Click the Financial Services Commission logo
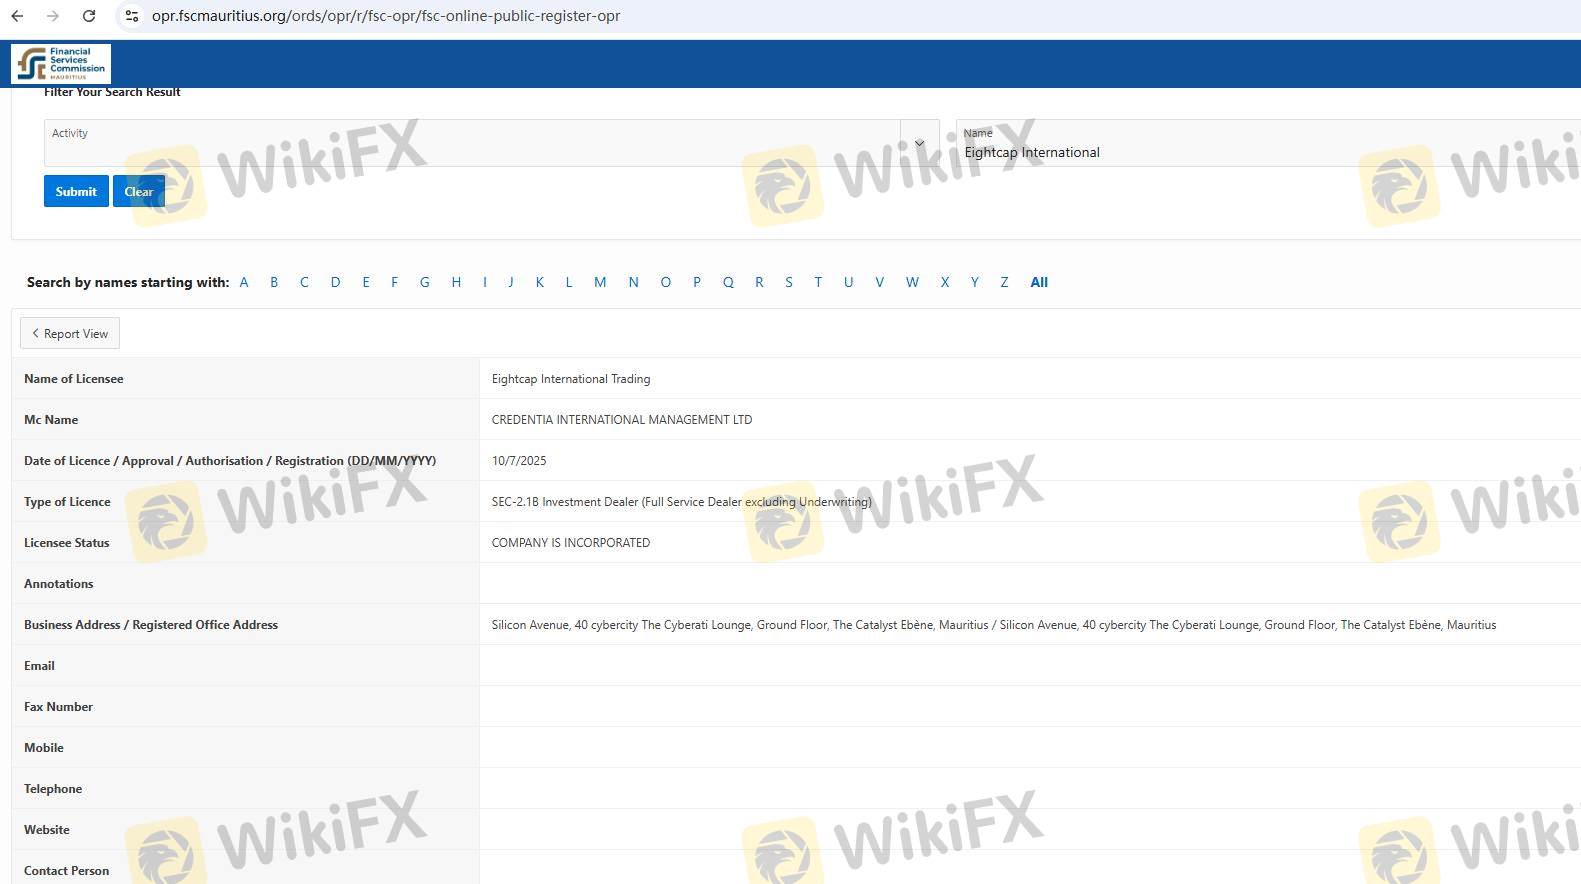Viewport: 1581px width, 884px height. click(61, 64)
